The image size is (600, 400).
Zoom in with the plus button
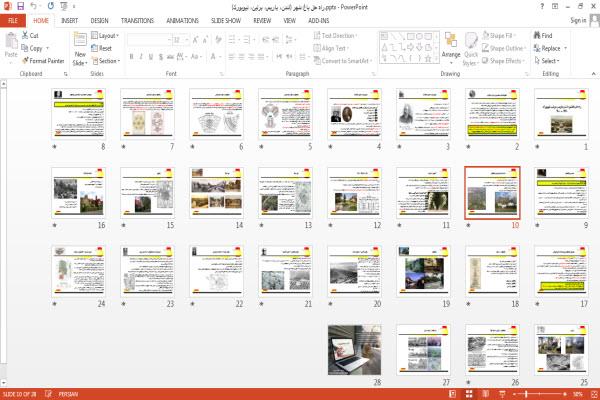[564, 394]
